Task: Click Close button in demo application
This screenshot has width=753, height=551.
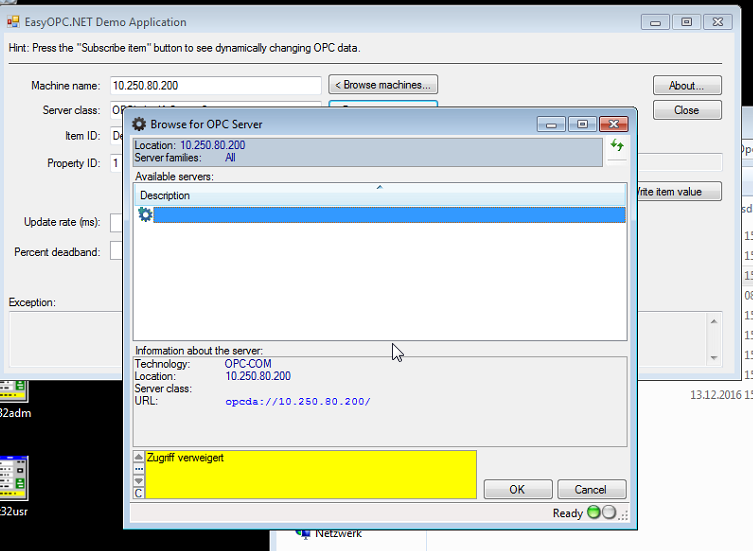Action: click(687, 110)
